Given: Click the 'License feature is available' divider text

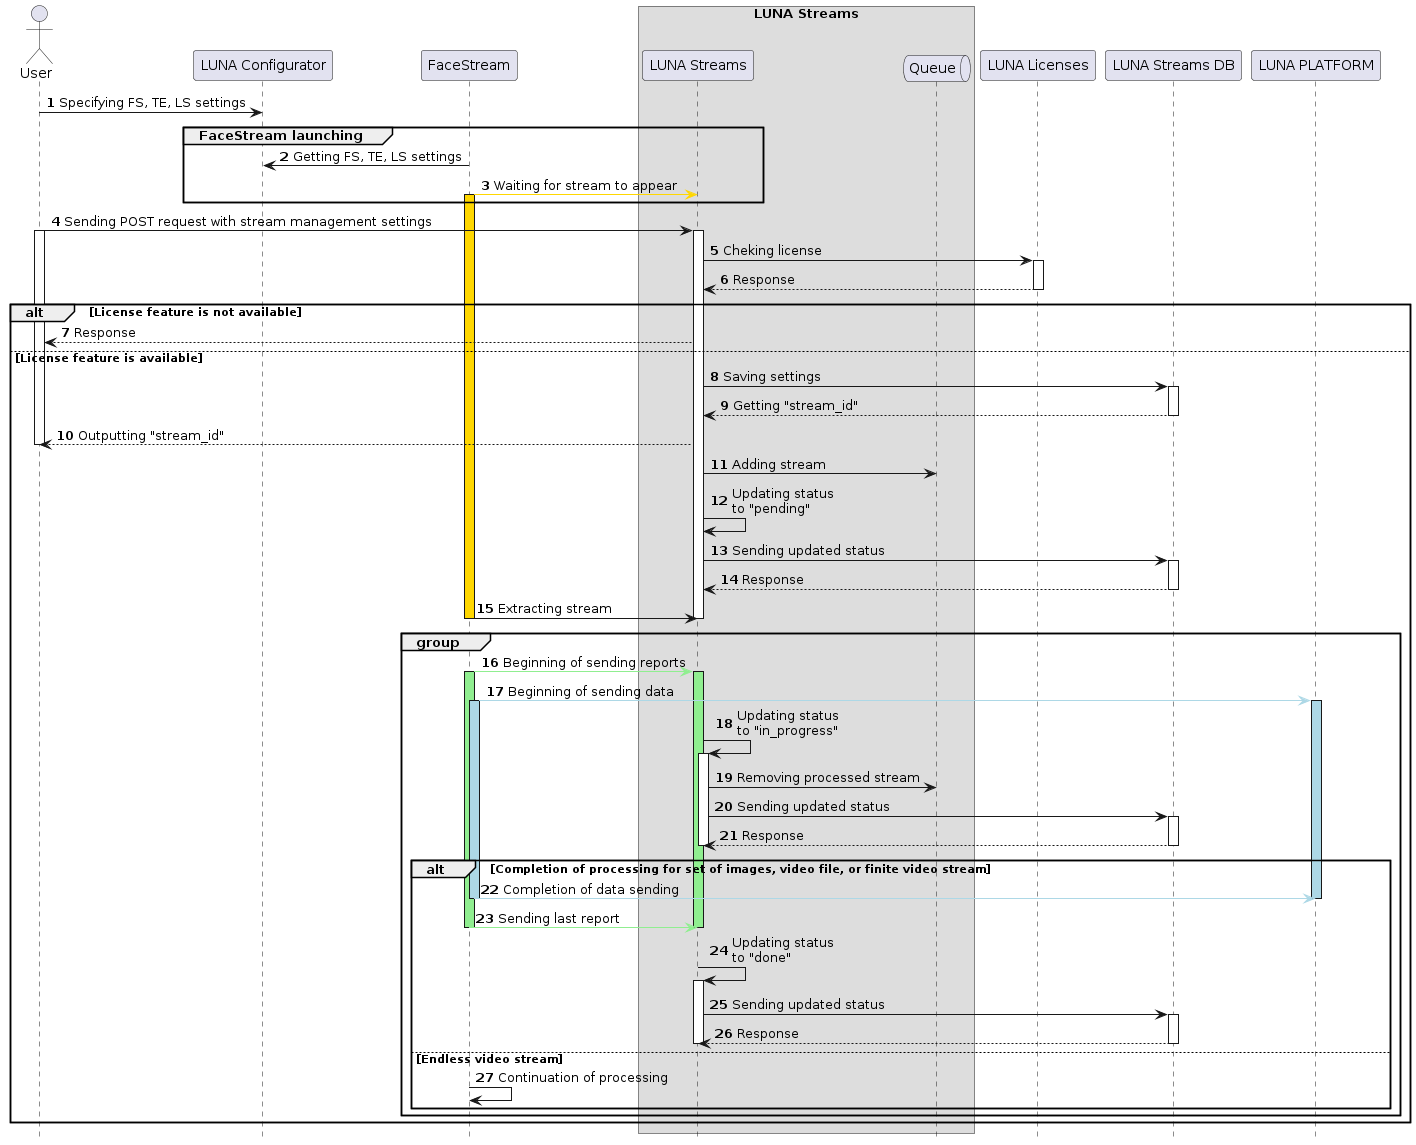Looking at the screenshot, I should pos(107,357).
